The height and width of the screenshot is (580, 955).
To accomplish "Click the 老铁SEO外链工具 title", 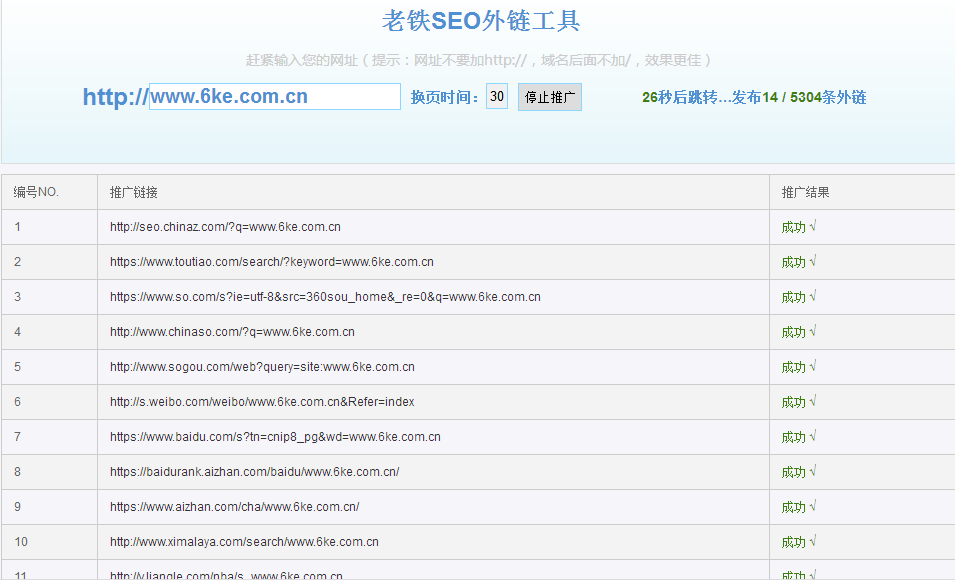I will (x=481, y=21).
